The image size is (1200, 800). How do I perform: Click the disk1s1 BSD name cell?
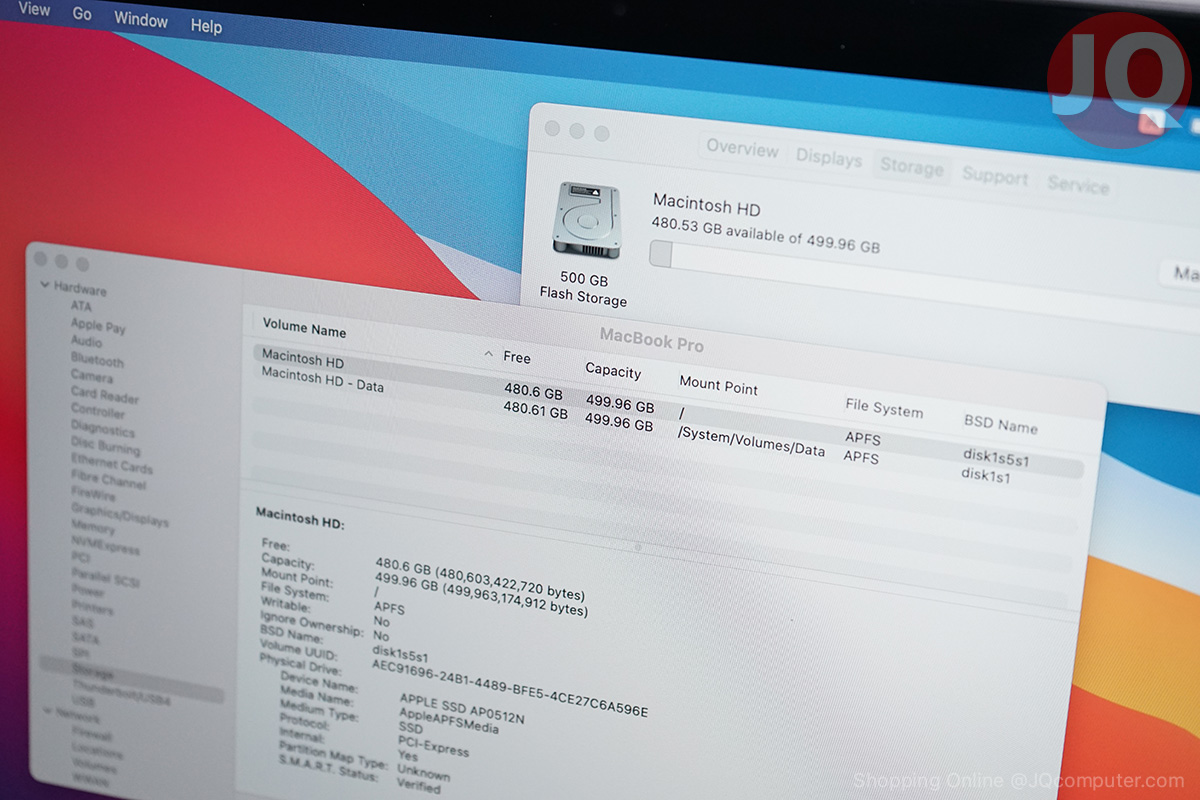(x=985, y=476)
